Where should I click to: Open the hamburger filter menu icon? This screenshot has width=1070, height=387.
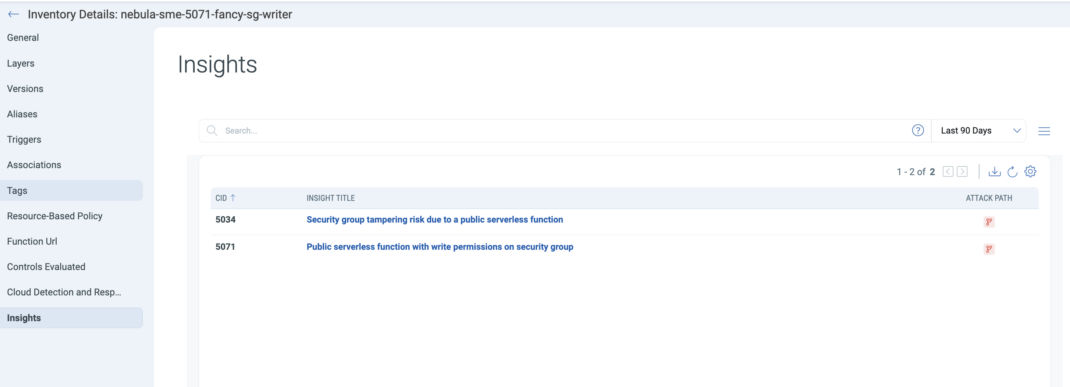(x=1043, y=131)
